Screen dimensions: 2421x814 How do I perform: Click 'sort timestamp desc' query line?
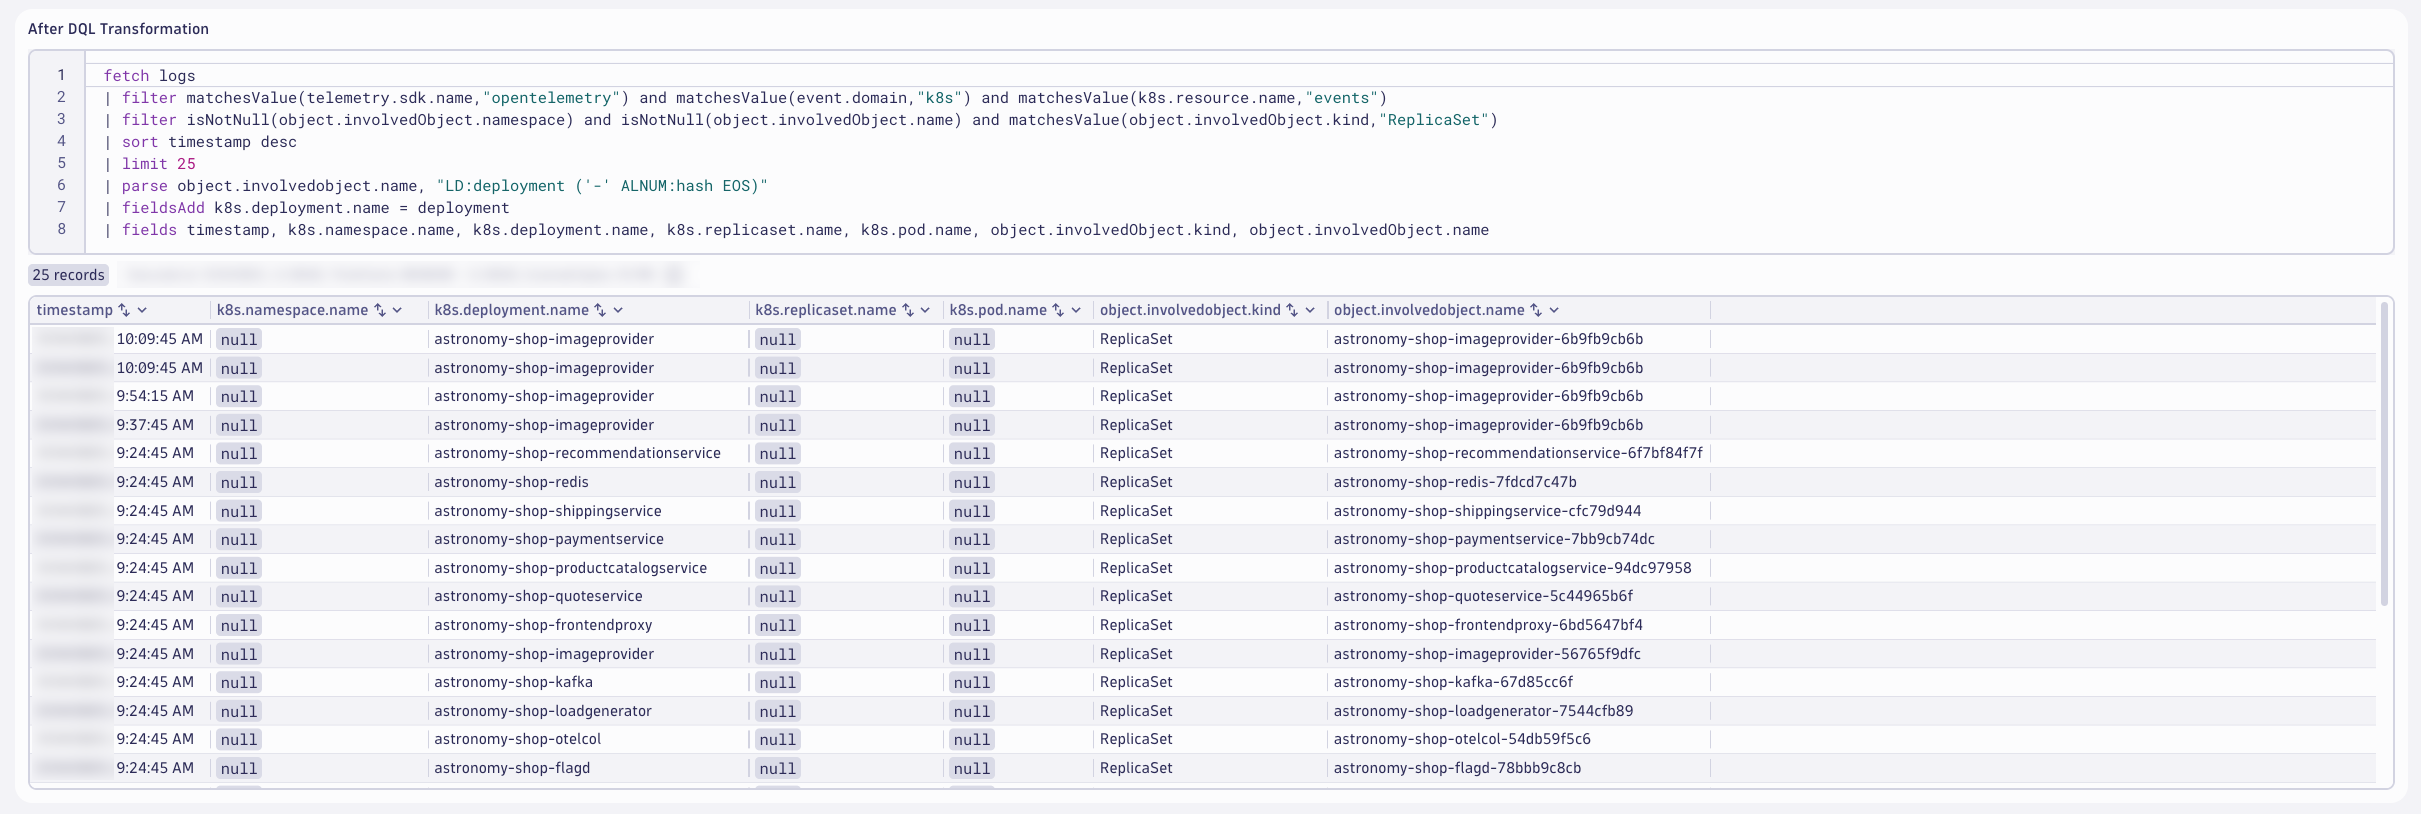click(x=209, y=142)
